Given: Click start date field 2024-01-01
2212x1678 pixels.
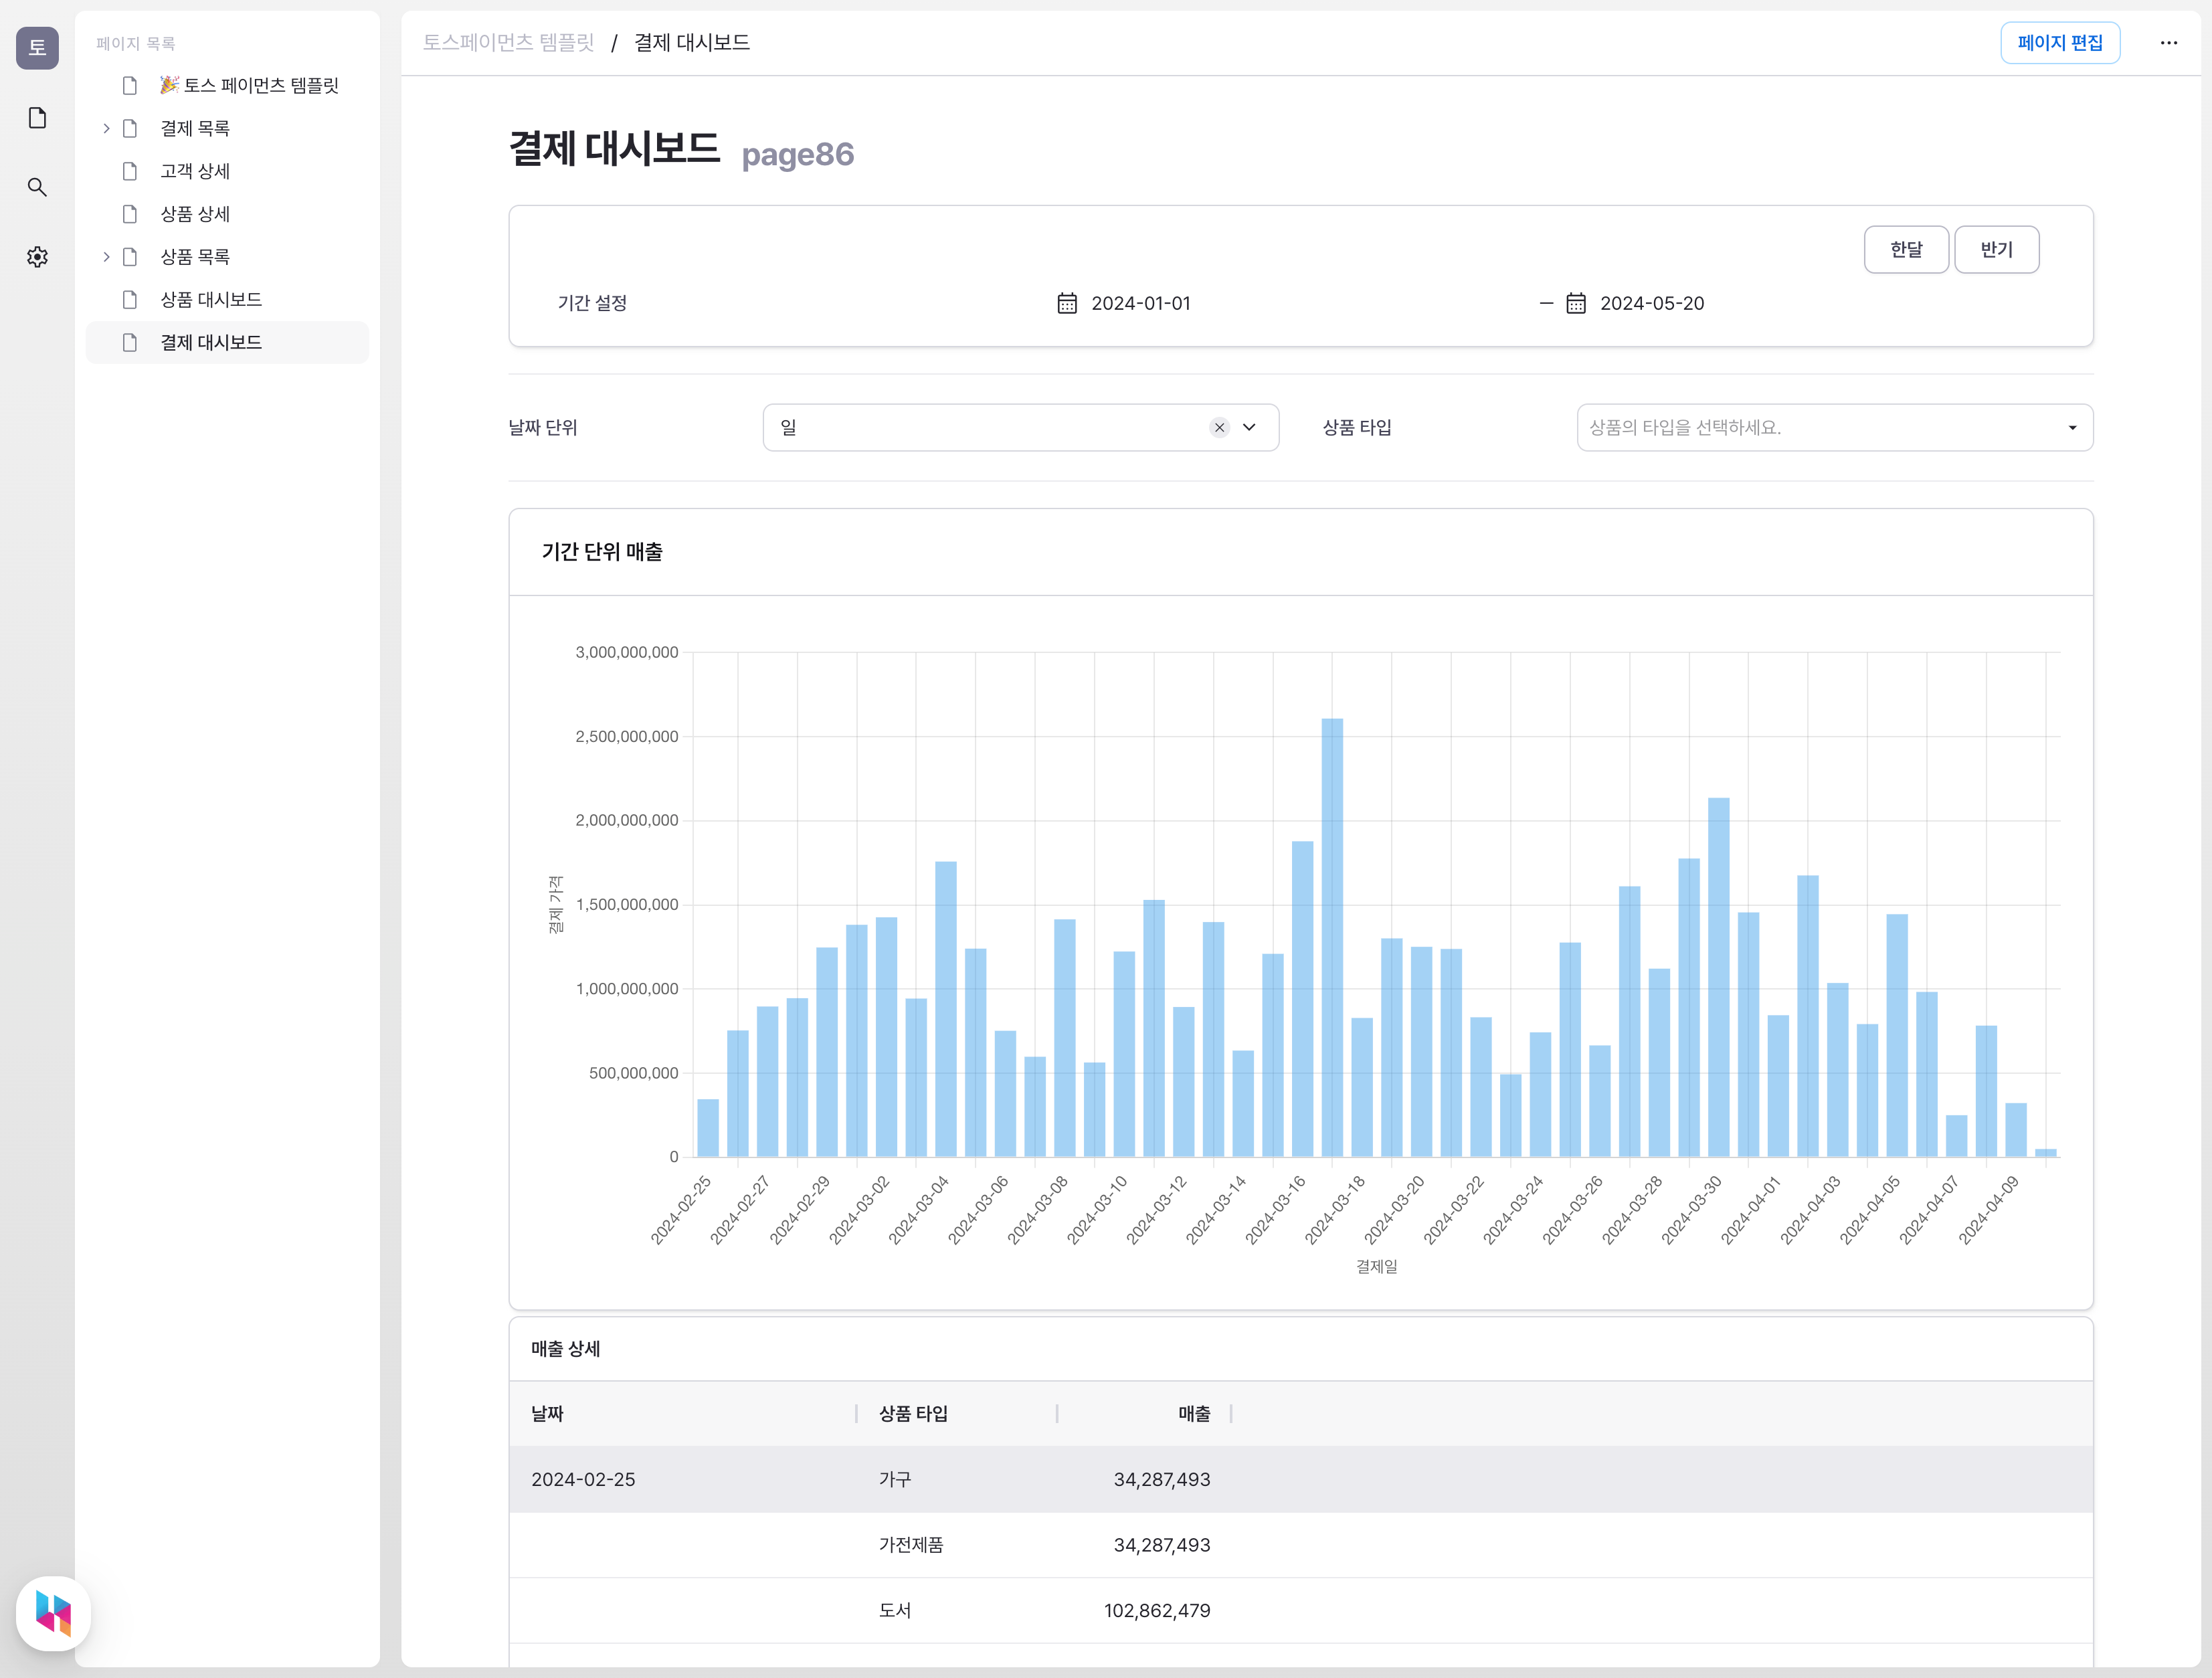Looking at the screenshot, I should pyautogui.click(x=1140, y=303).
